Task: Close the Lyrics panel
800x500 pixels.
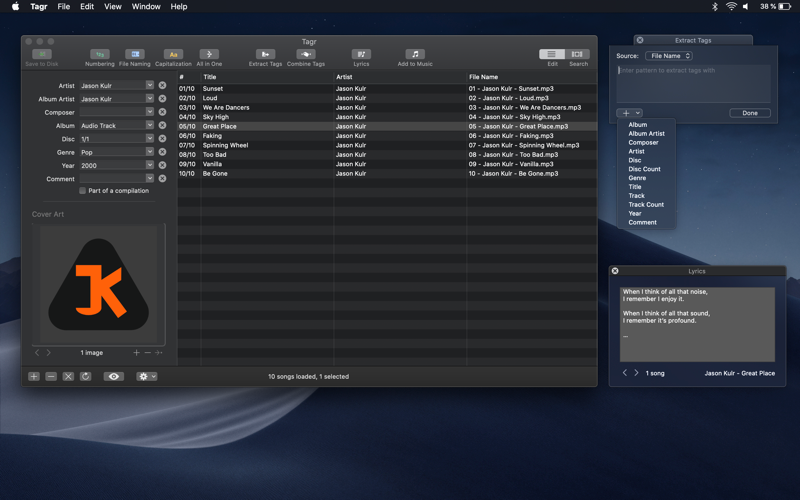Action: [x=615, y=271]
